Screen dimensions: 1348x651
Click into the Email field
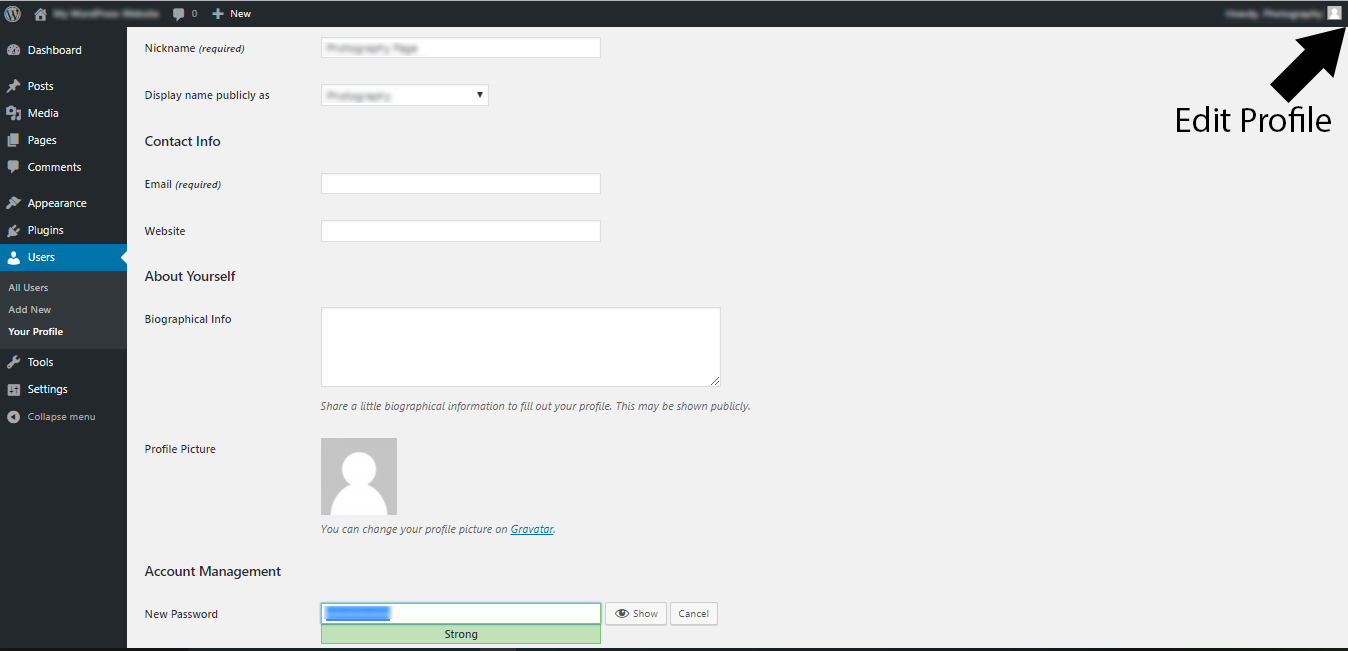461,184
